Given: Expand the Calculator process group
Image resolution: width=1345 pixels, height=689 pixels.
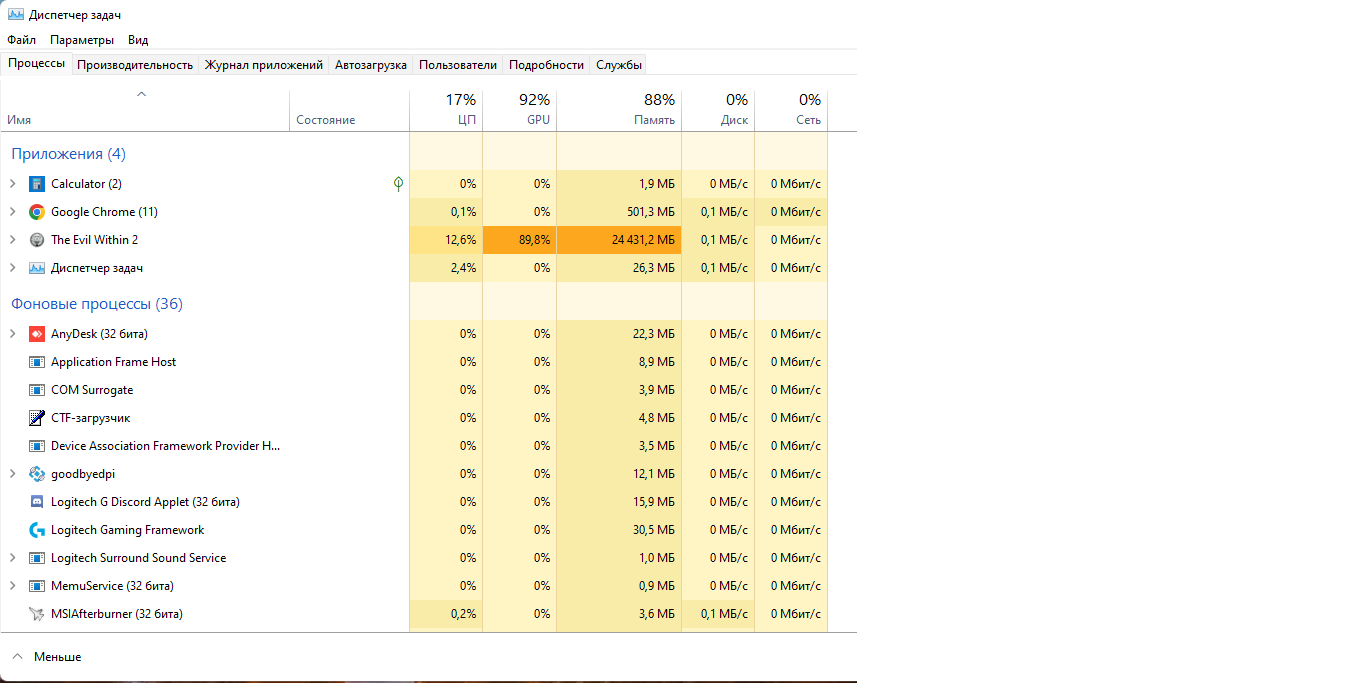Looking at the screenshot, I should (12, 184).
